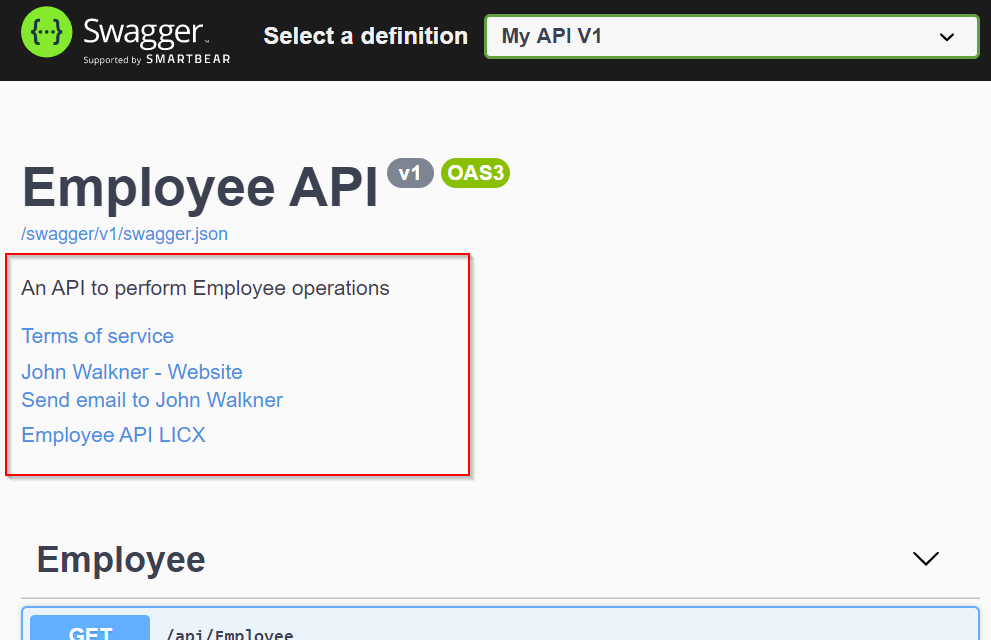The image size is (991, 640).
Task: Click the arrow in the definition selector
Action: [947, 37]
